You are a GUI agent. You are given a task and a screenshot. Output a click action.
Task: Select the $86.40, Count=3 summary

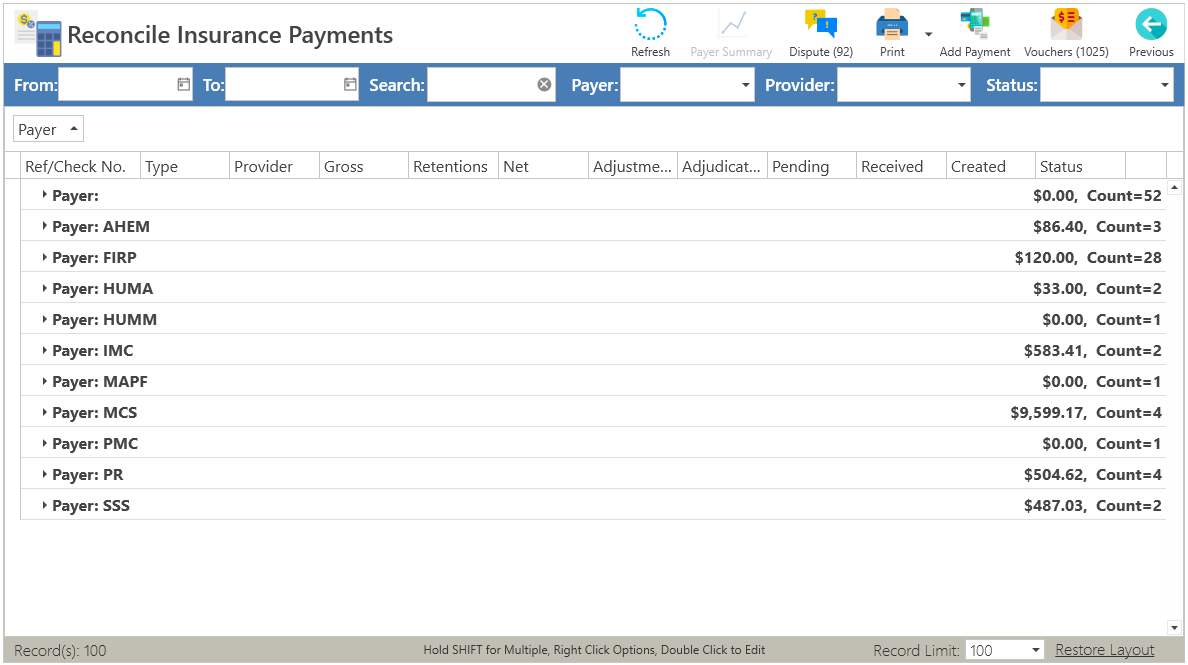pos(1097,226)
